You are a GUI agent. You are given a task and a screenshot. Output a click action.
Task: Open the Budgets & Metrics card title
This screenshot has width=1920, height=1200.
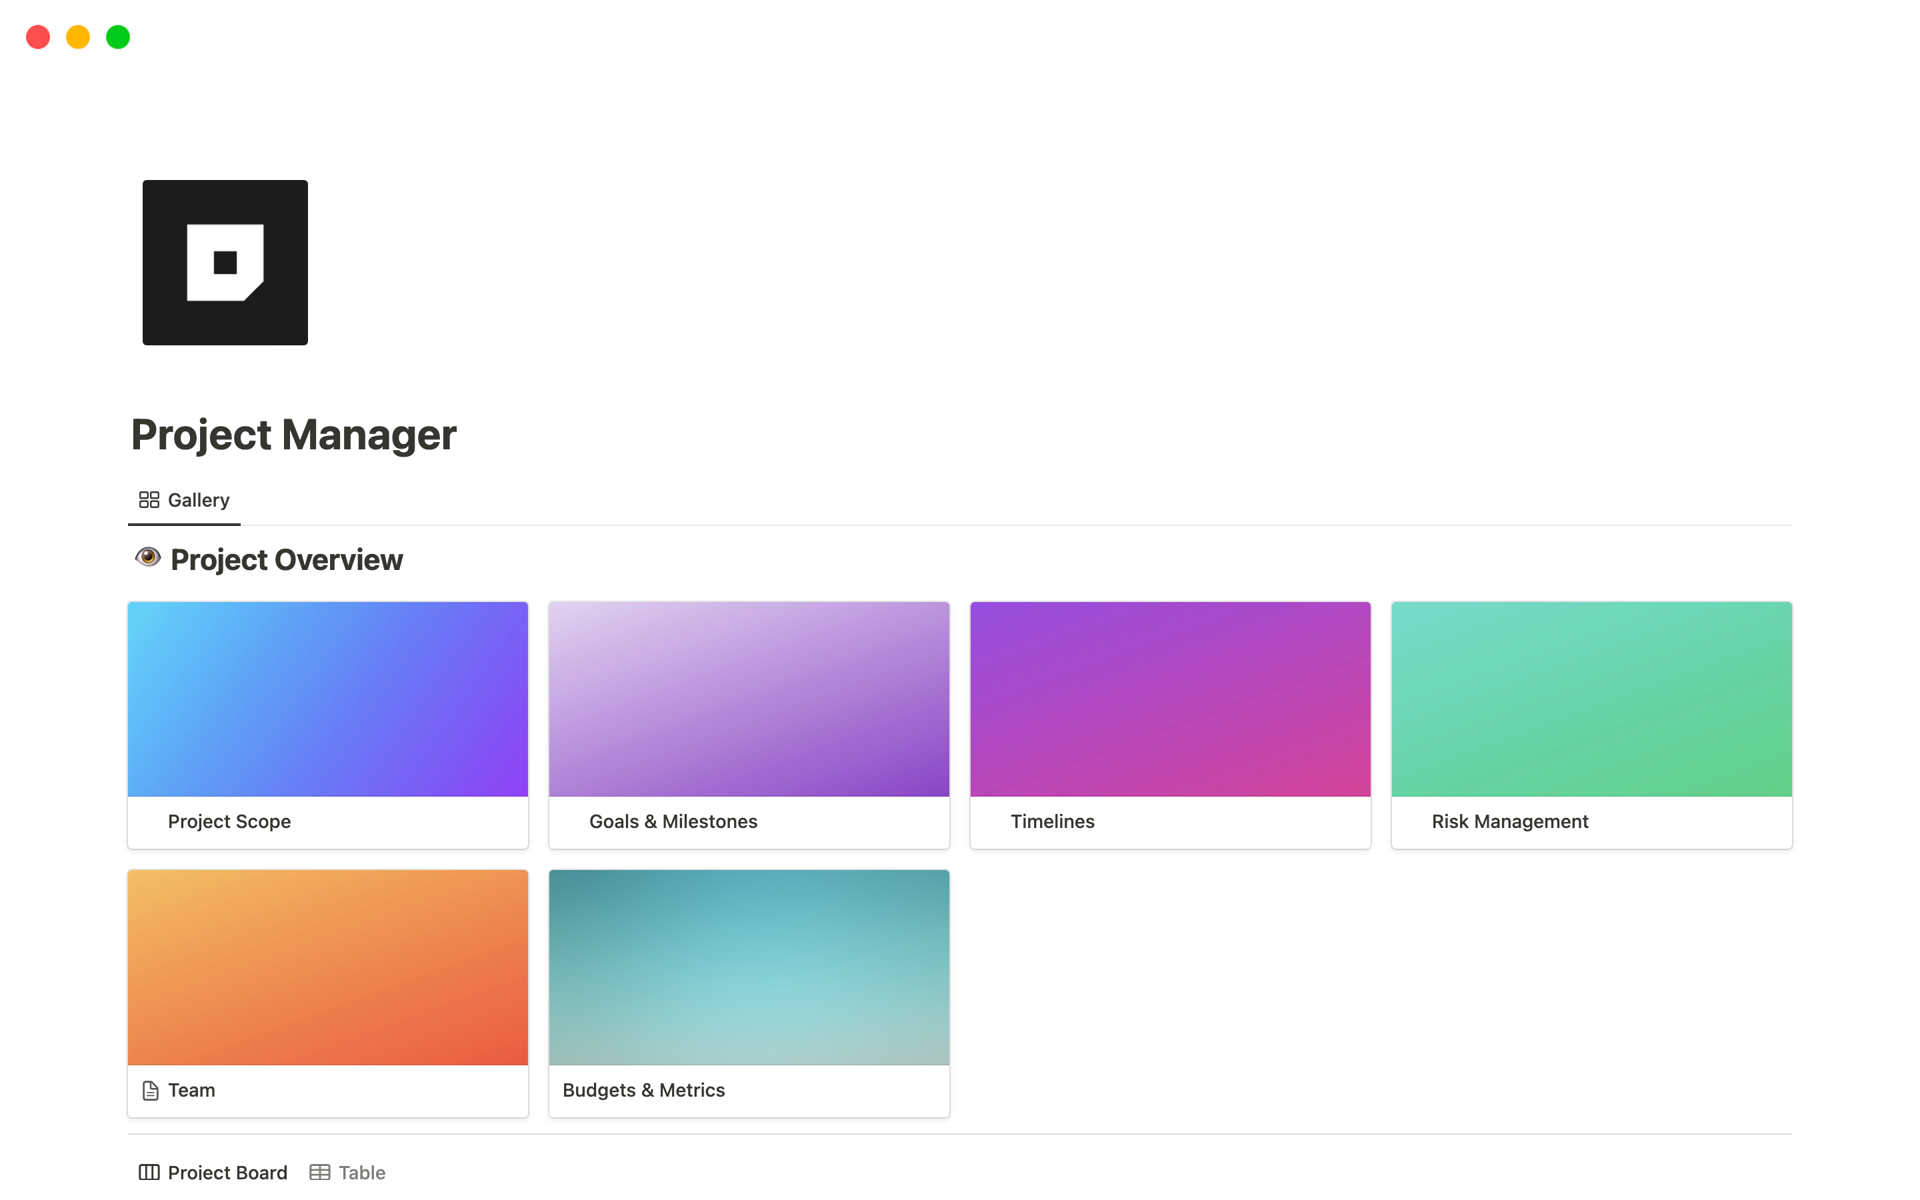643,1090
